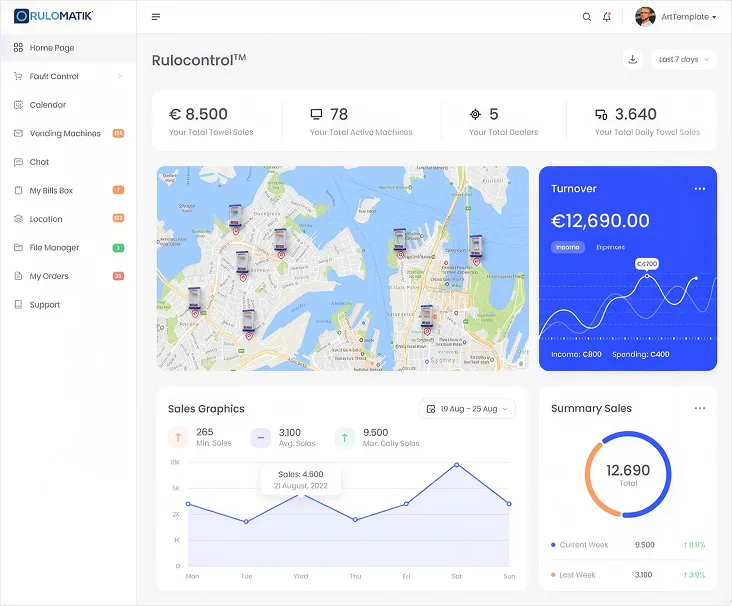Click the Chat bubble icon
The height and width of the screenshot is (606, 732).
[x=18, y=162]
